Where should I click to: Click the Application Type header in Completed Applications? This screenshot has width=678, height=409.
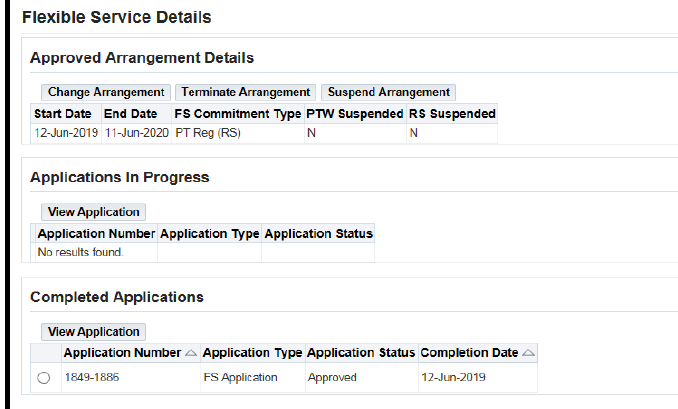(x=252, y=353)
